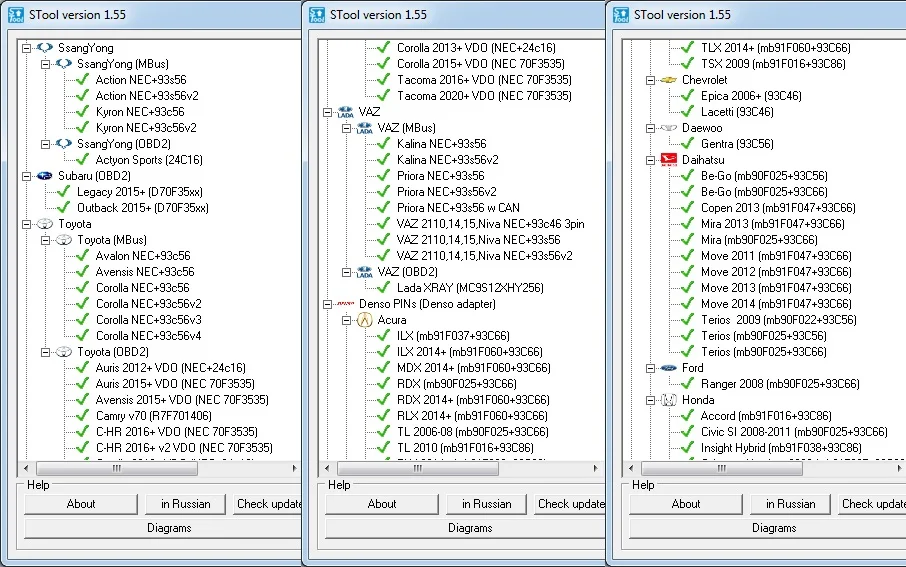Select Civic SI 2008-2011 entry
906x567 pixels.
pyautogui.click(x=794, y=432)
